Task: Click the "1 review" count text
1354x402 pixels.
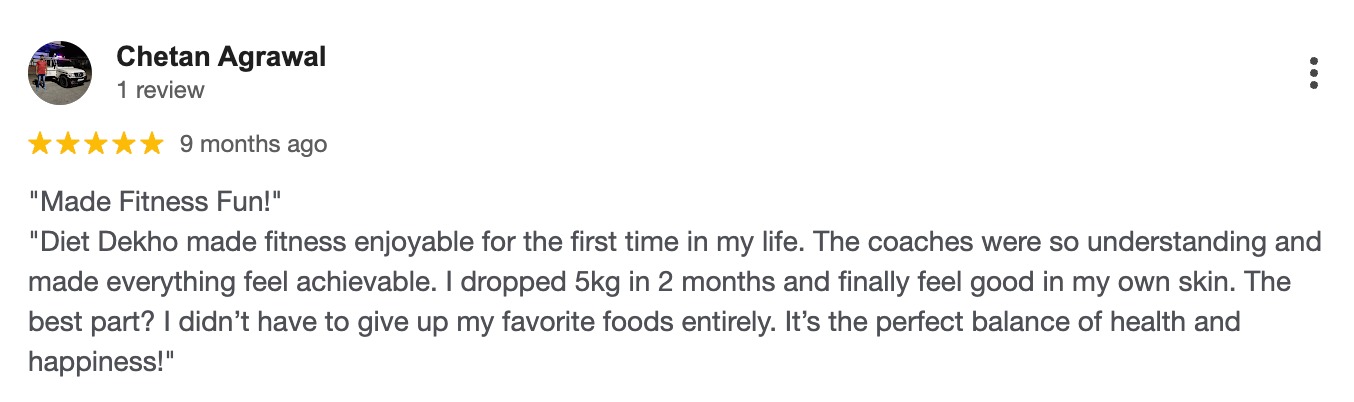Action: tap(160, 90)
